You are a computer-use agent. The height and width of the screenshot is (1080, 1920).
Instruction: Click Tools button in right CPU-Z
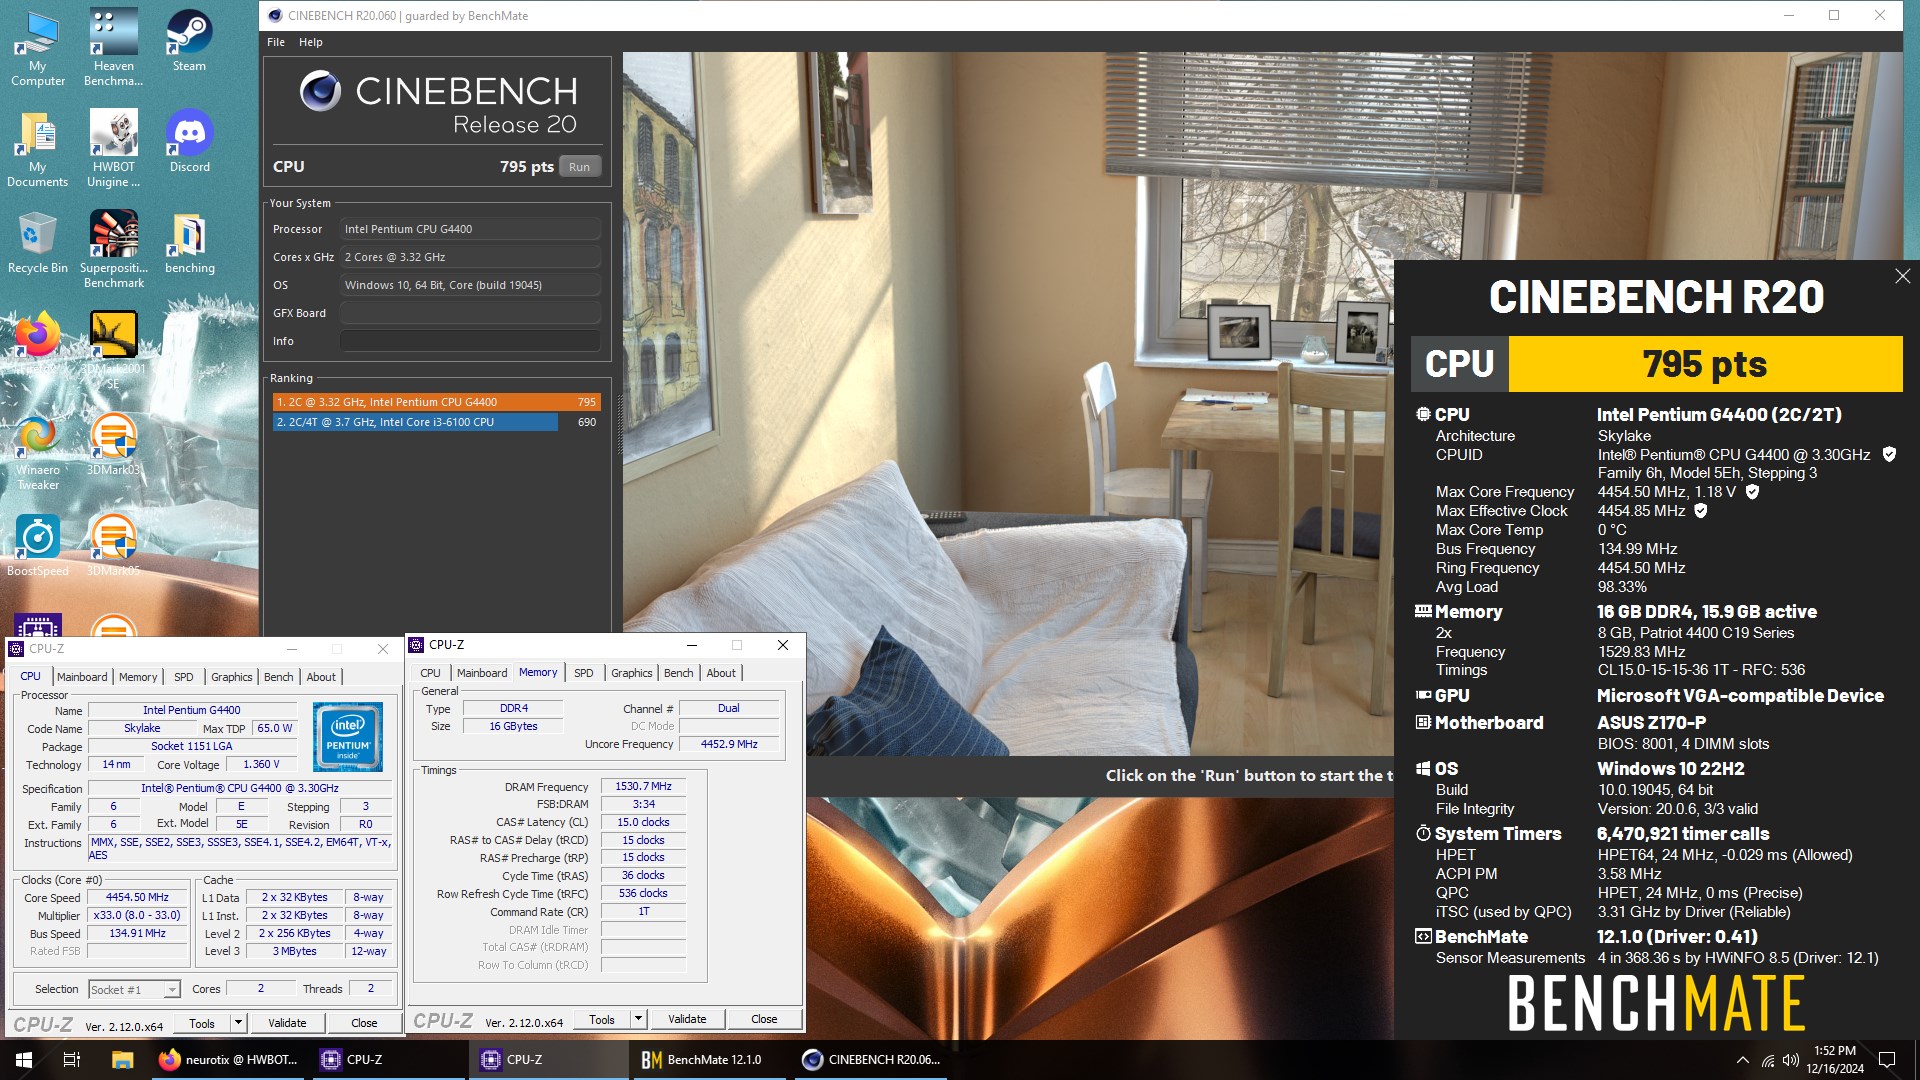point(602,1019)
